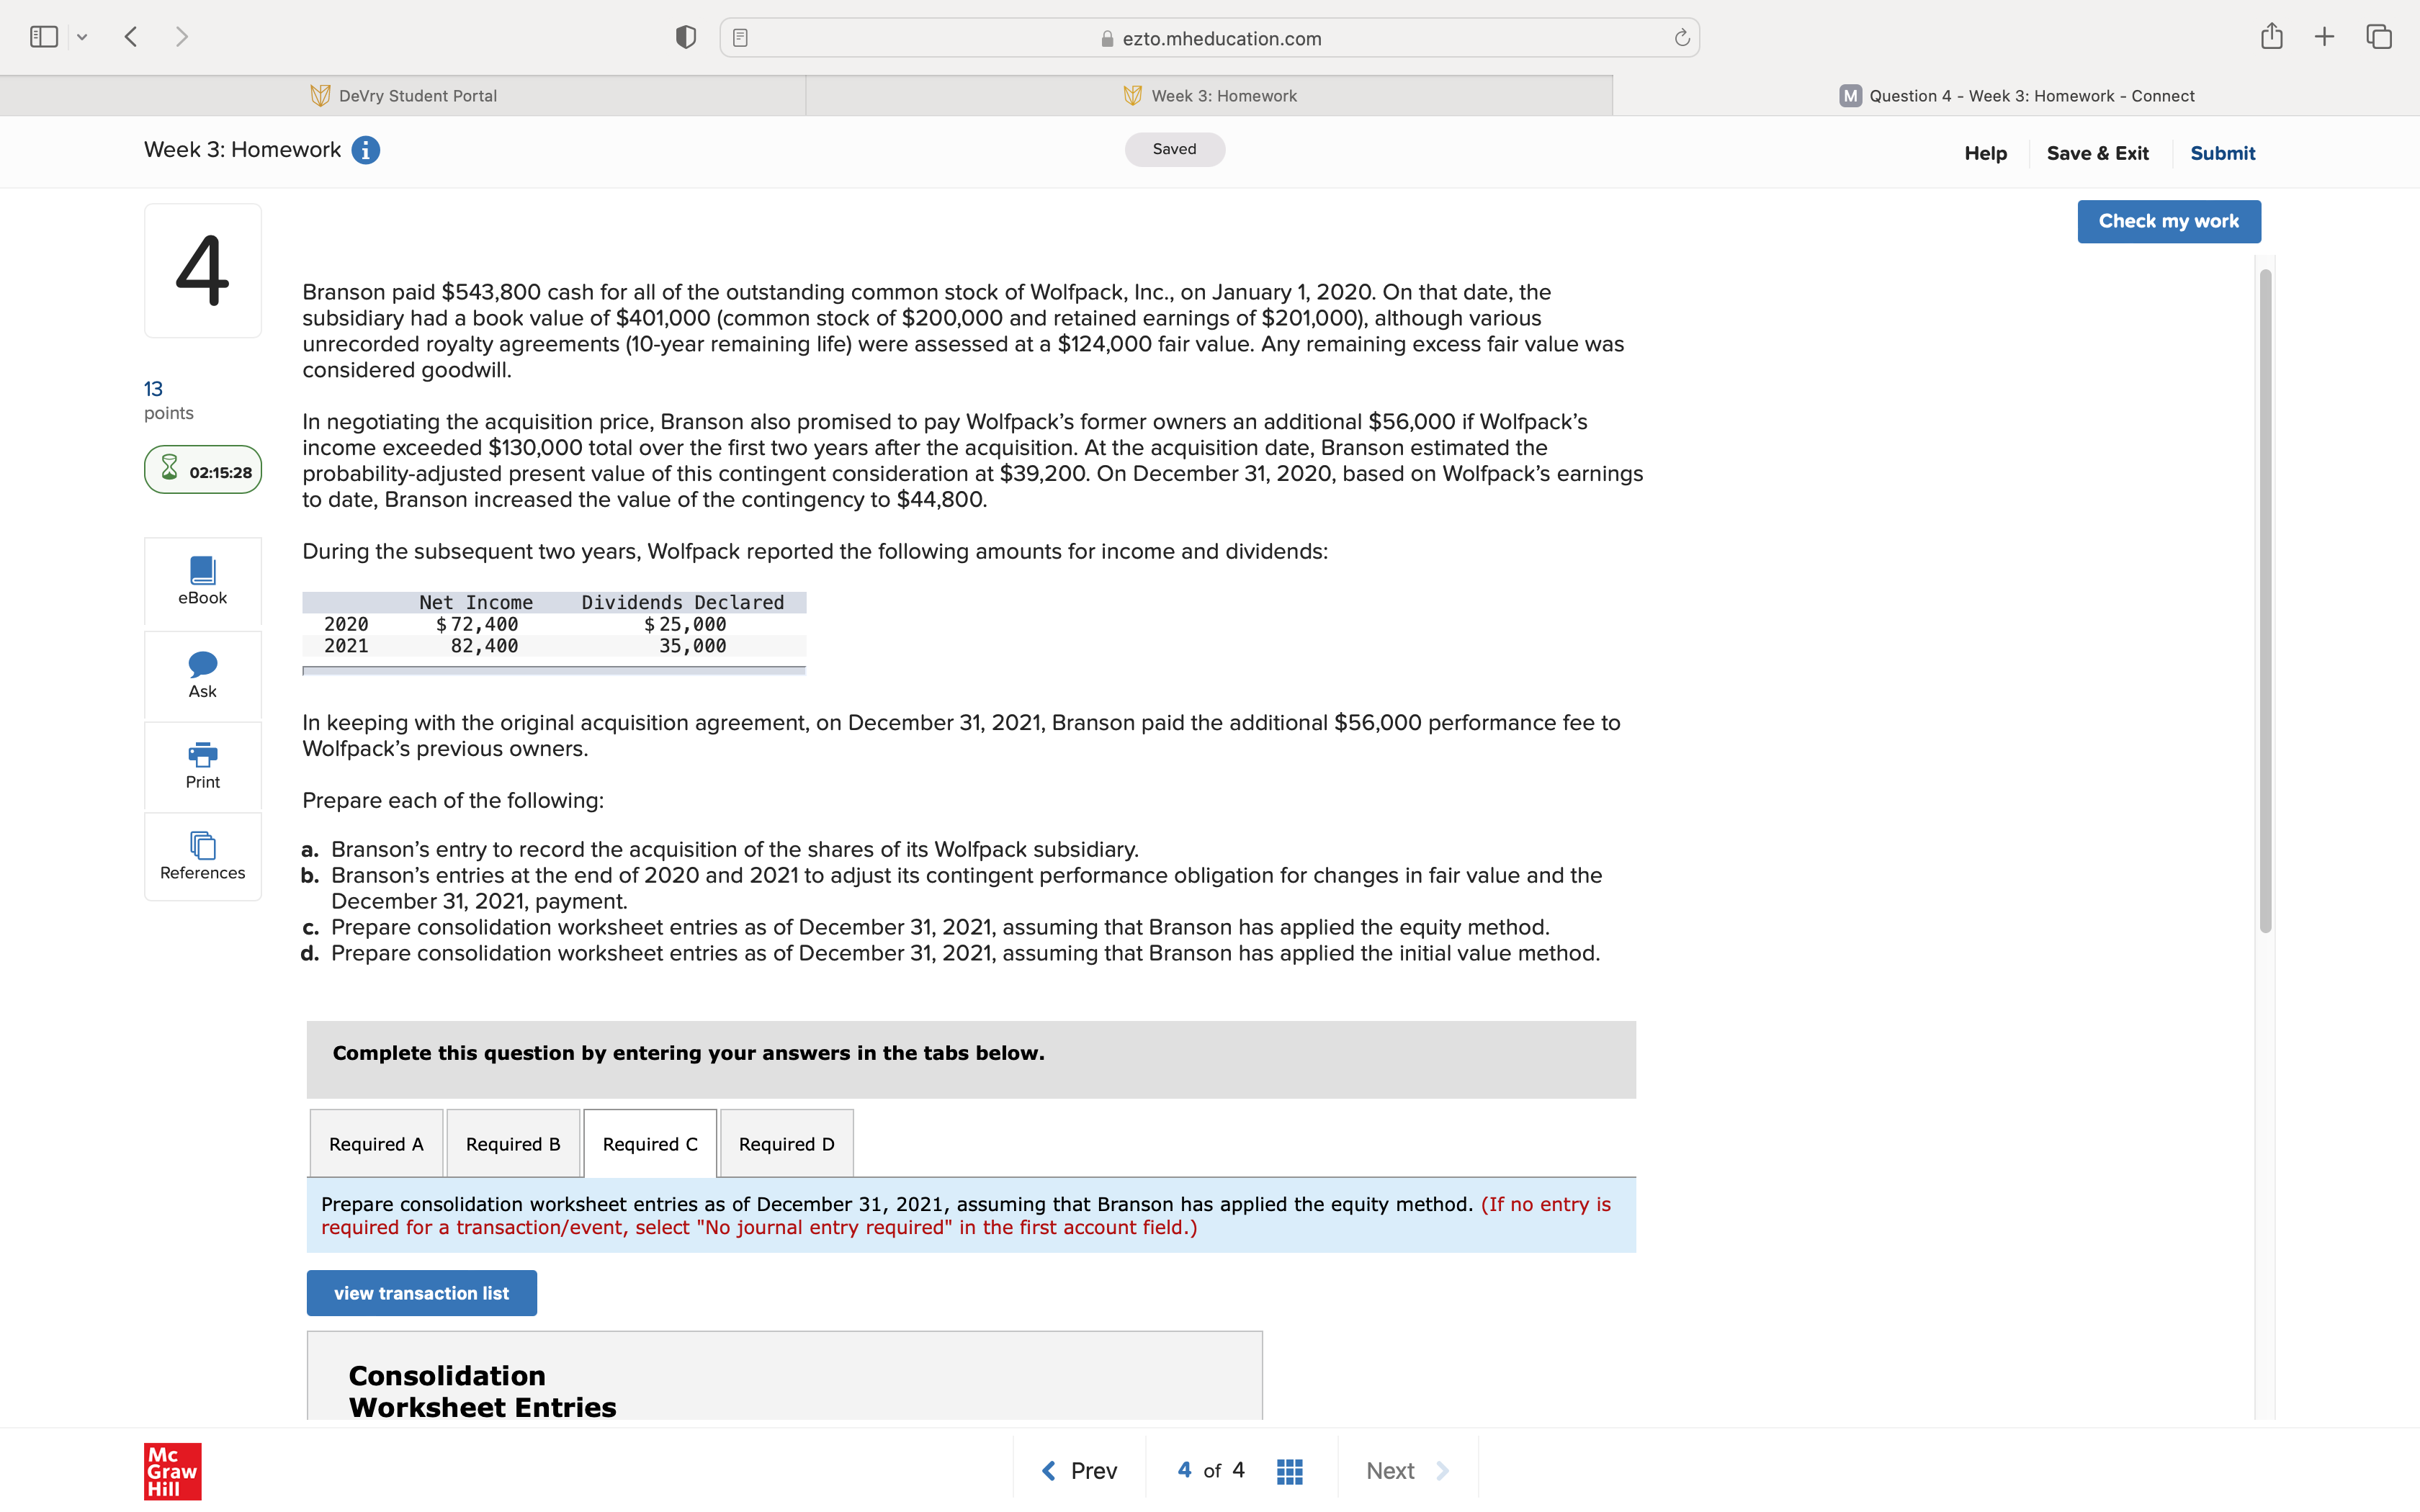Click the countdown timer hourglass
The image size is (2420, 1512).
point(171,469)
